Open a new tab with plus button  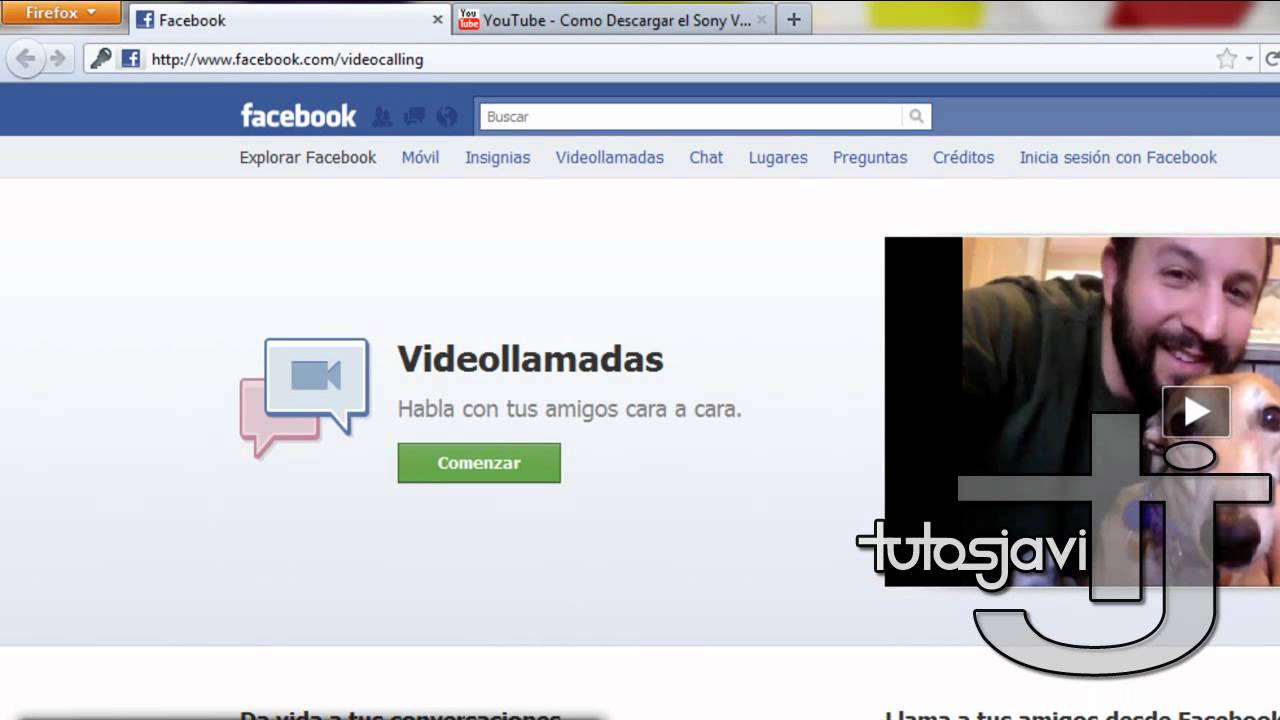794,19
